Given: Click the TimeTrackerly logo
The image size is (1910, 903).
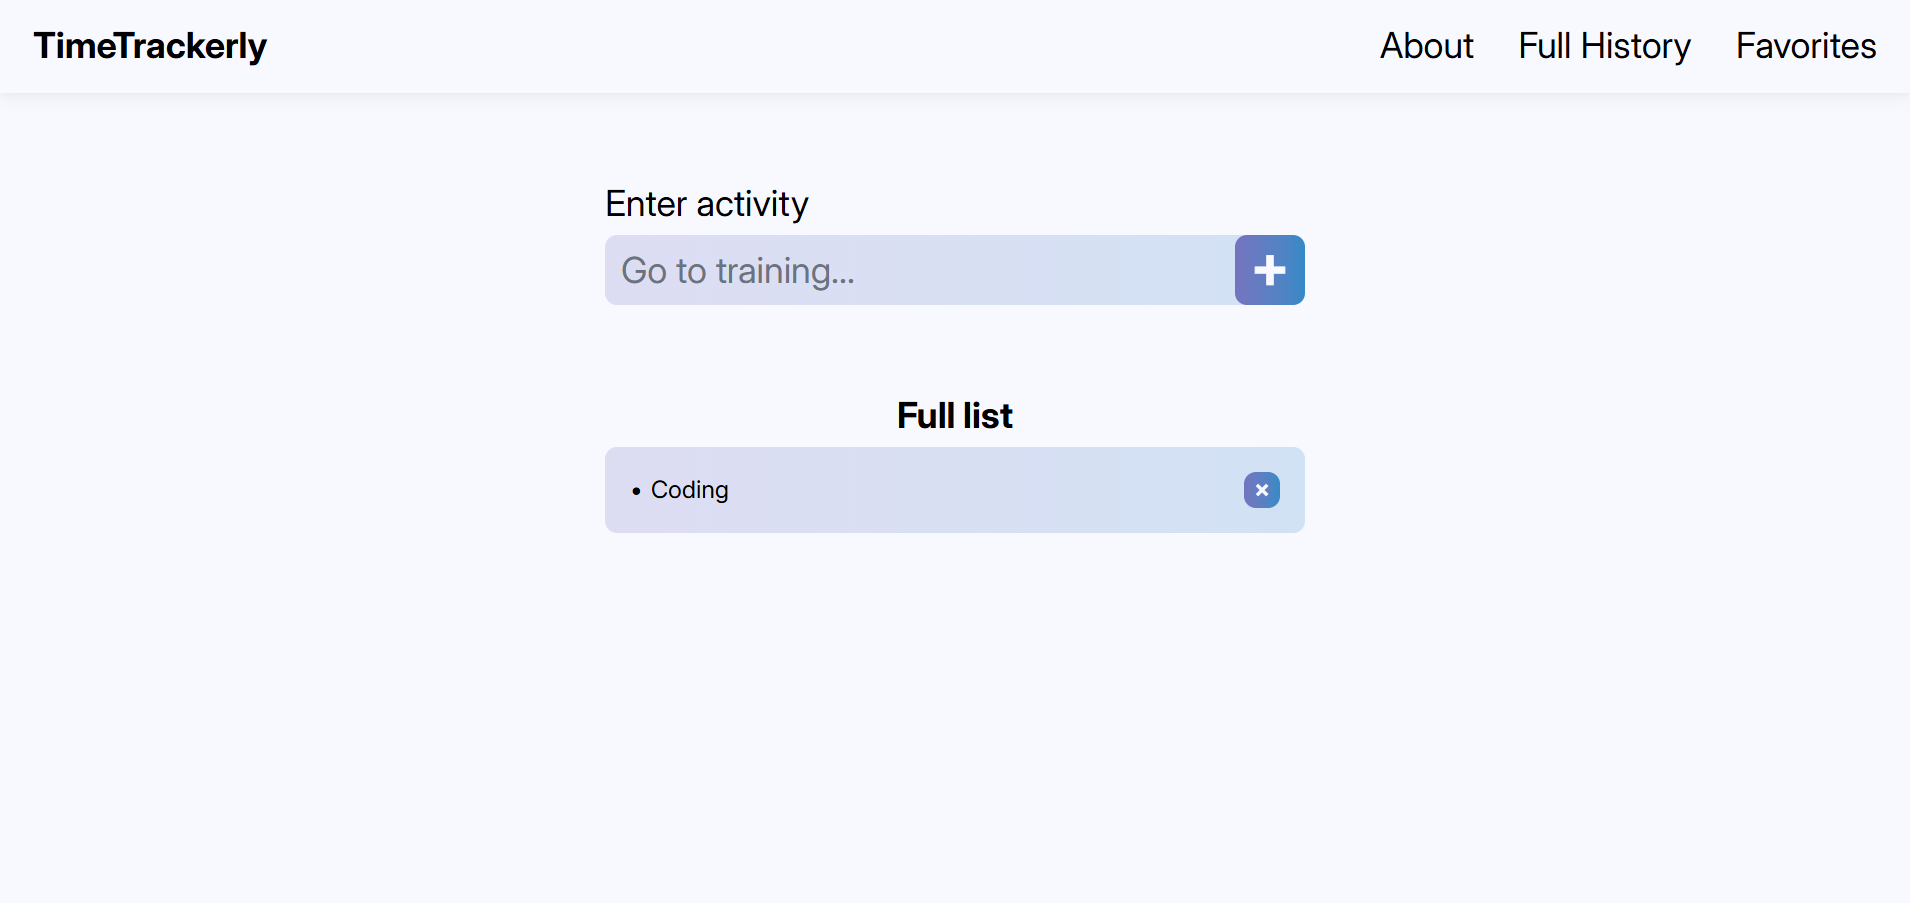Looking at the screenshot, I should pyautogui.click(x=150, y=46).
